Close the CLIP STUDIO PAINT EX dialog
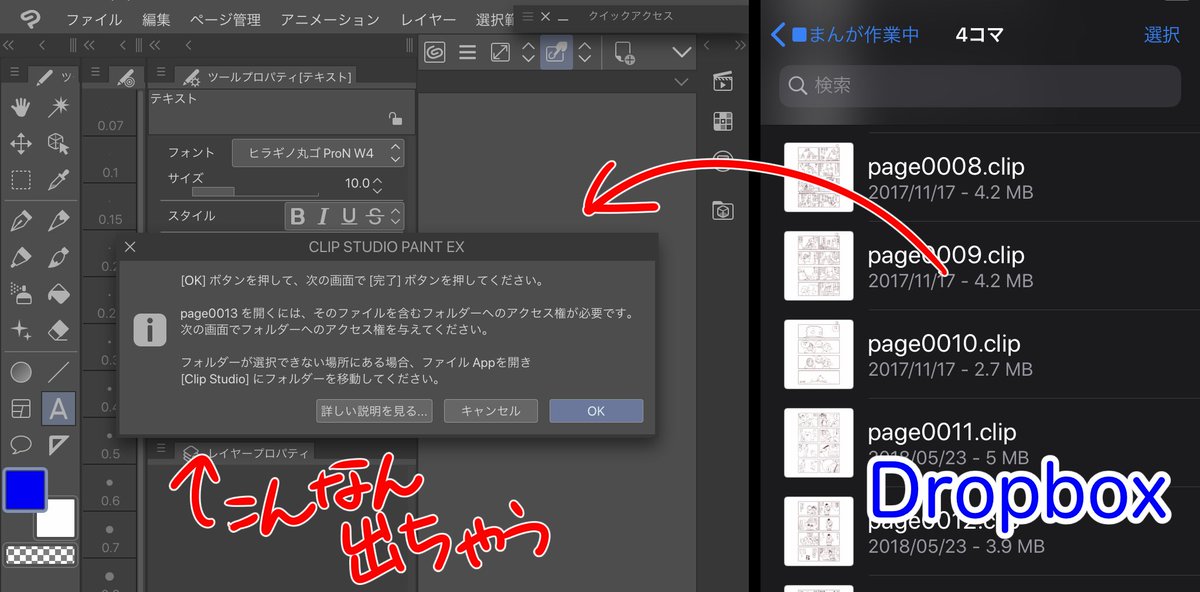Image resolution: width=1200 pixels, height=592 pixels. (x=130, y=246)
